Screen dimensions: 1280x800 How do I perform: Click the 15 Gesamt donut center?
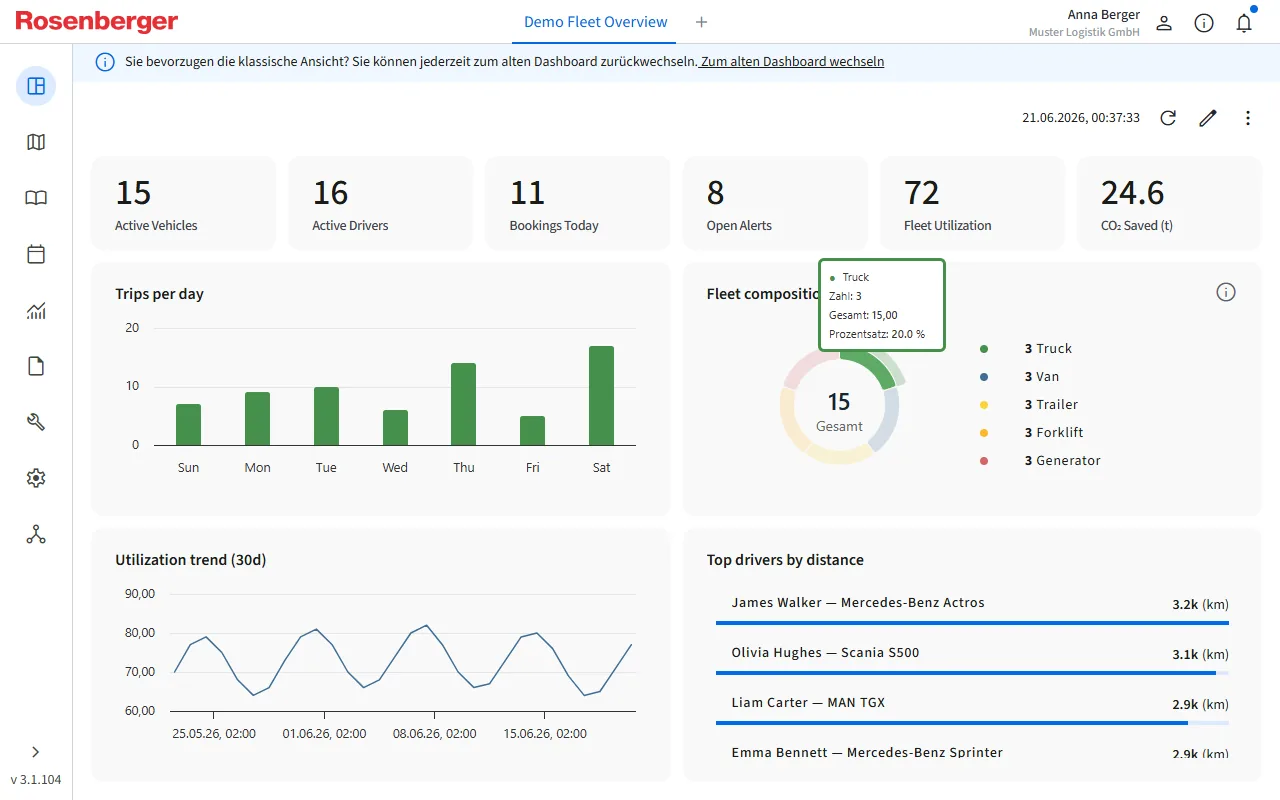[x=839, y=410]
